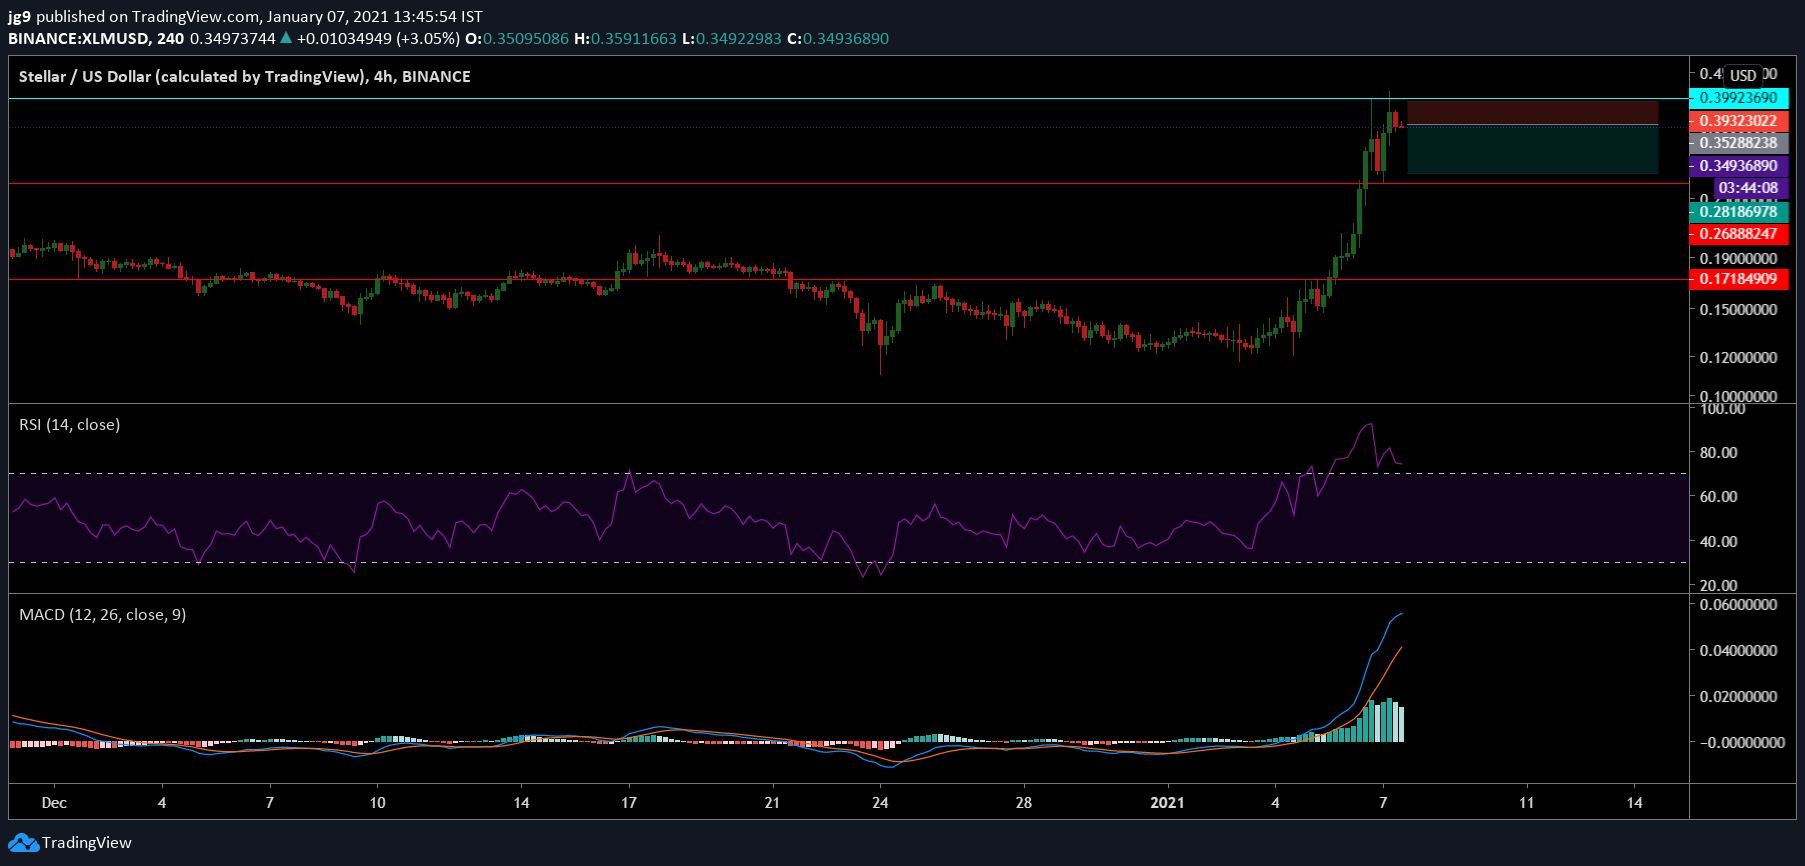Click the 14 date label at far right
This screenshot has height=866, width=1805.
click(1634, 803)
